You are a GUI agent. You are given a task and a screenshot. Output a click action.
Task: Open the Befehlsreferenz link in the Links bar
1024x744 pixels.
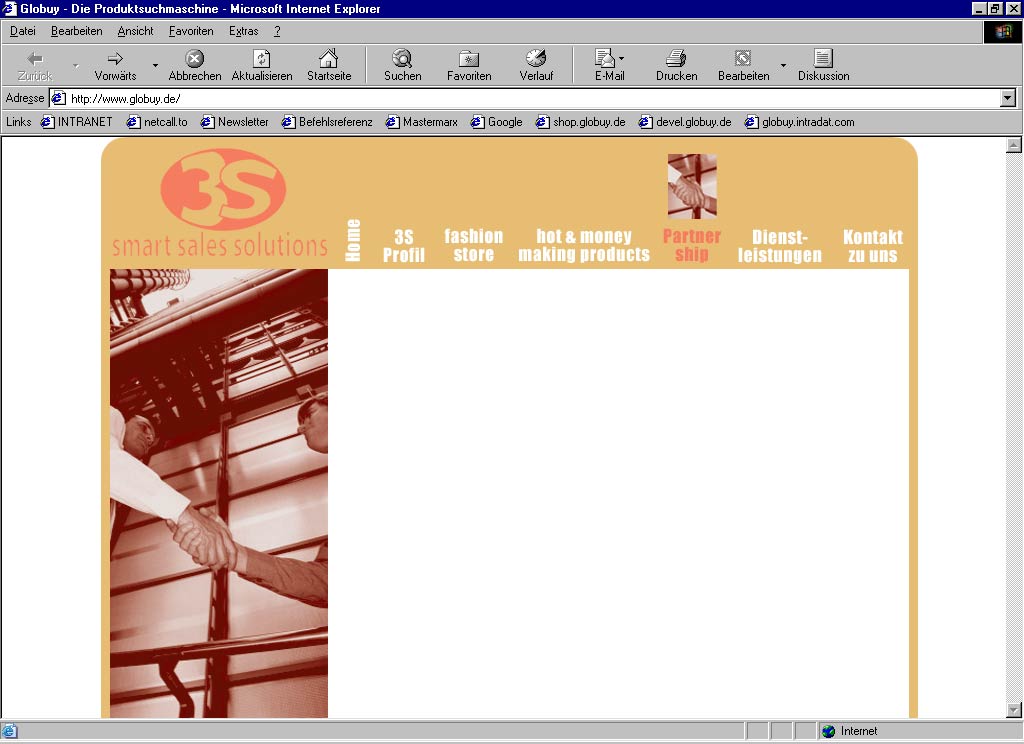click(327, 122)
